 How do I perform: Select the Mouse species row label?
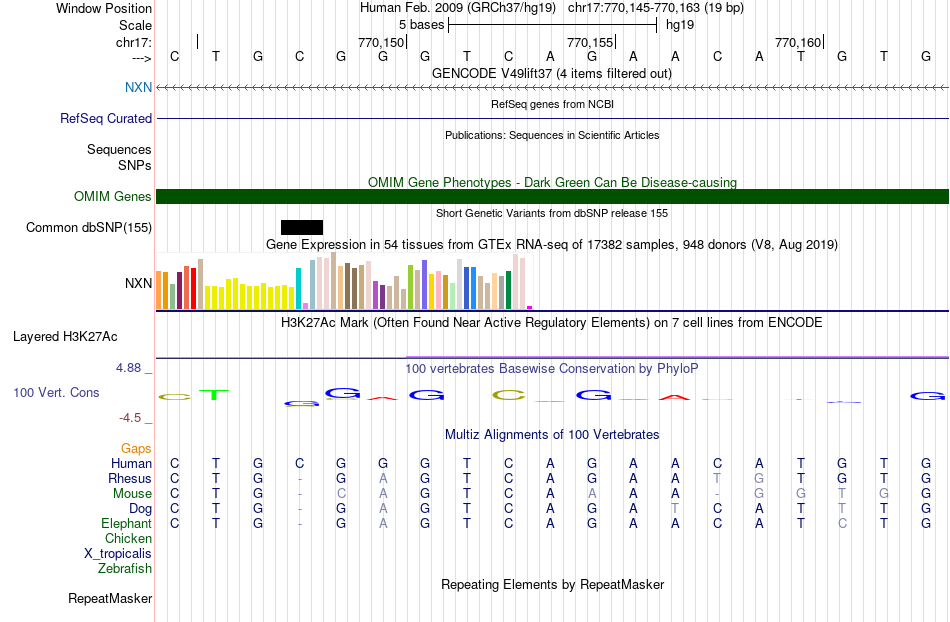tap(132, 493)
